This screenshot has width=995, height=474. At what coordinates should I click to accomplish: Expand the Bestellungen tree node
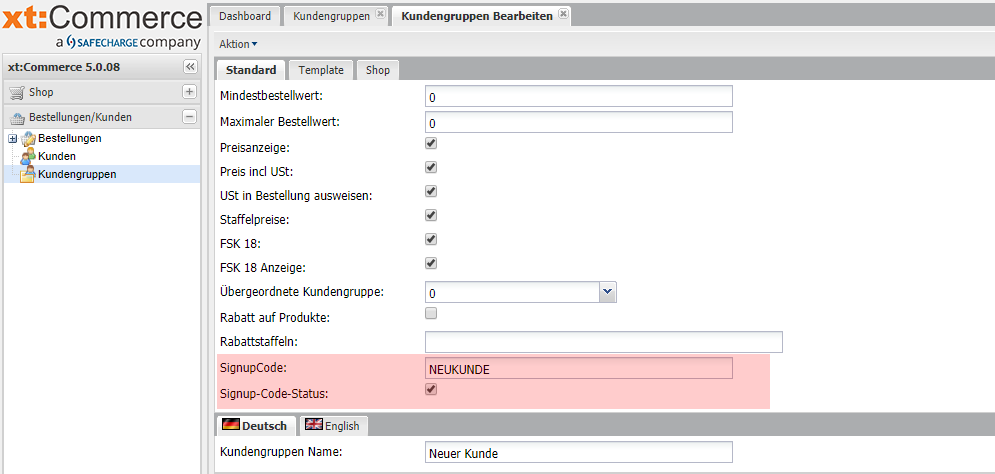pyautogui.click(x=12, y=139)
